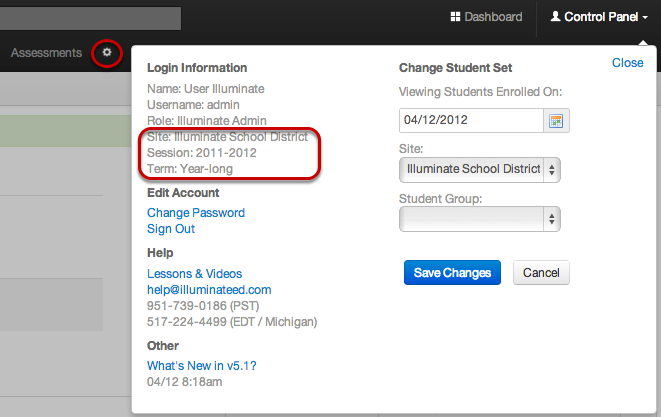Click the Username: admin text
661x417 pixels.
point(193,105)
